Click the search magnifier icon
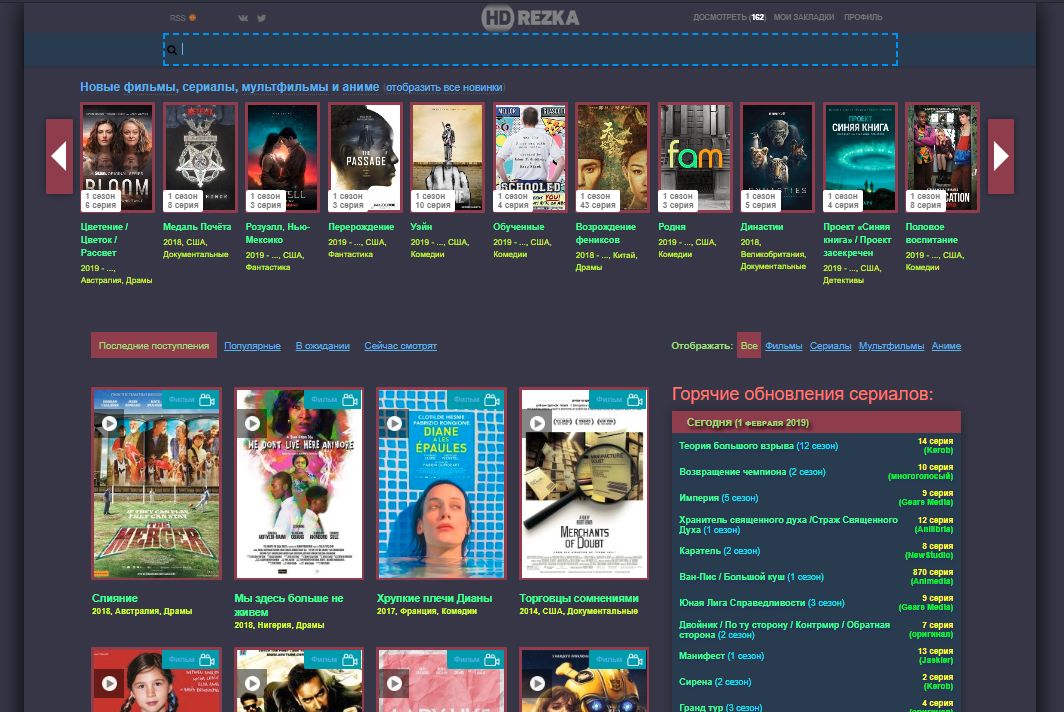 pos(172,50)
